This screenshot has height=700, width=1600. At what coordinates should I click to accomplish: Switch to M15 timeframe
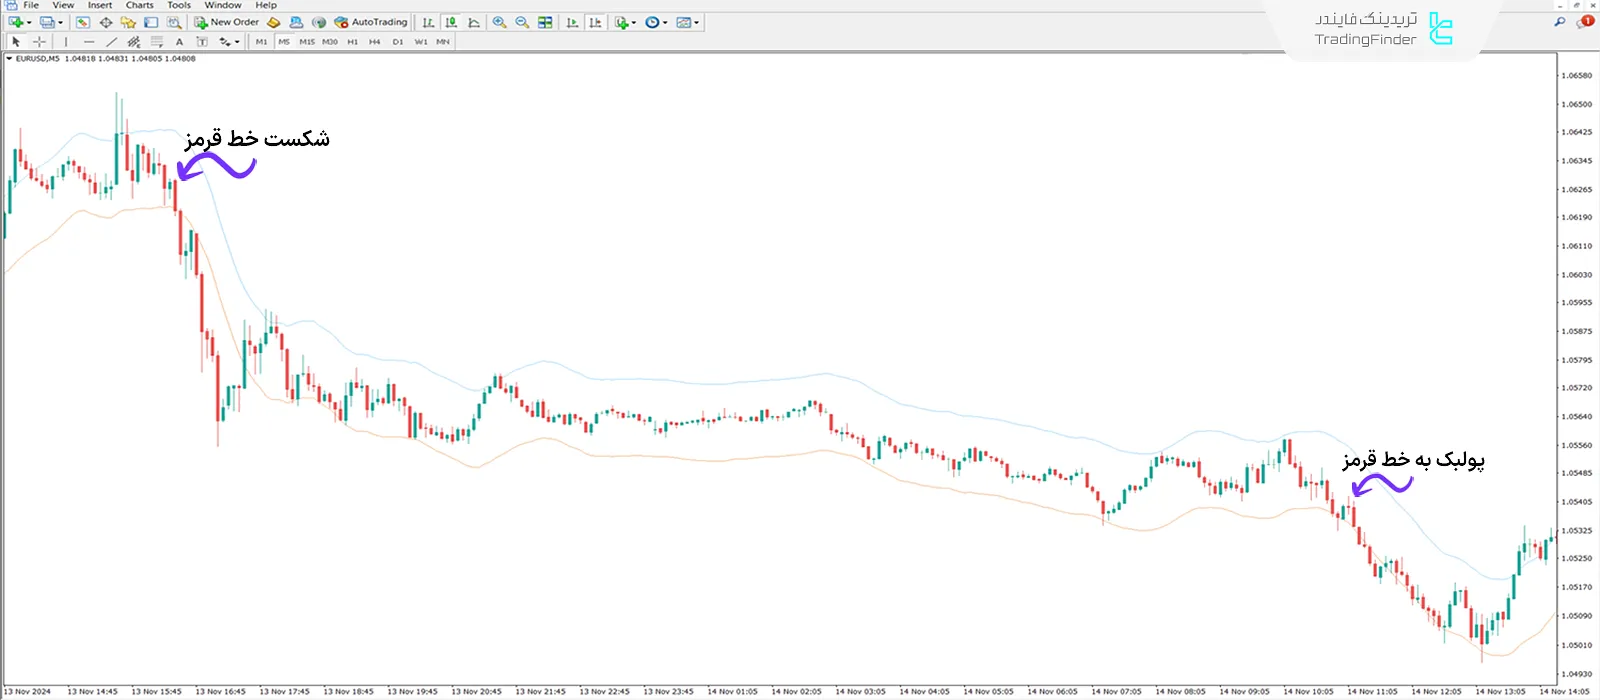[307, 42]
